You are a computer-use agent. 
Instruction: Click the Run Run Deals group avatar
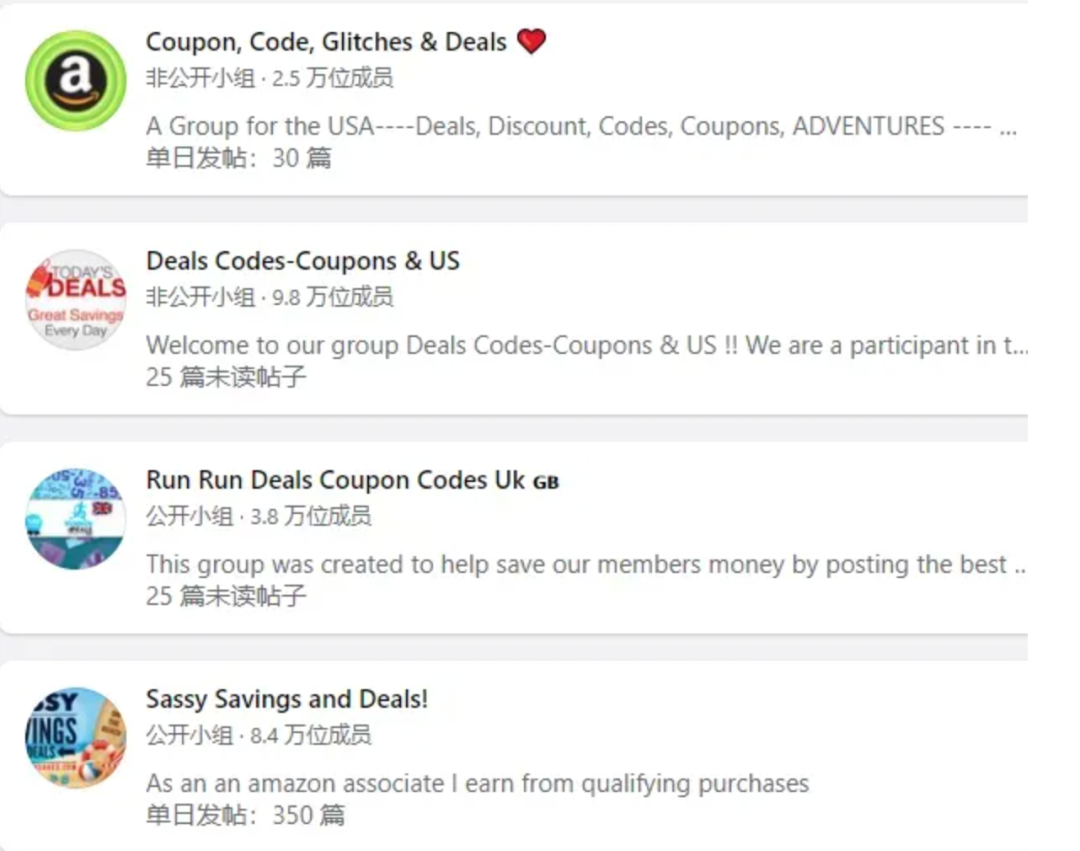click(76, 519)
